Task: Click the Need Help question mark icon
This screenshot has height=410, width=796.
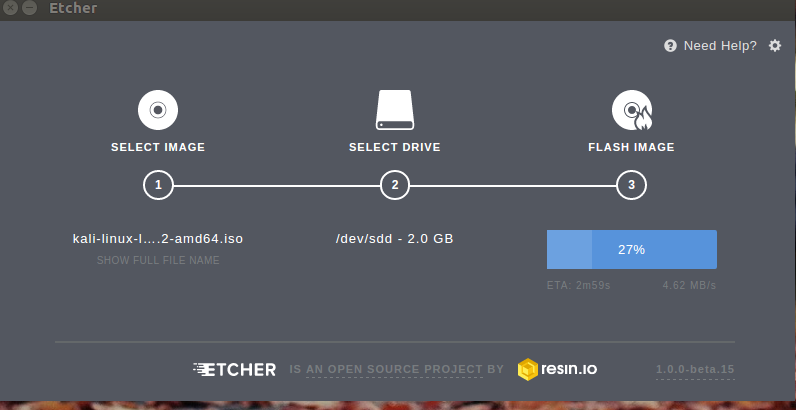Action: (671, 46)
